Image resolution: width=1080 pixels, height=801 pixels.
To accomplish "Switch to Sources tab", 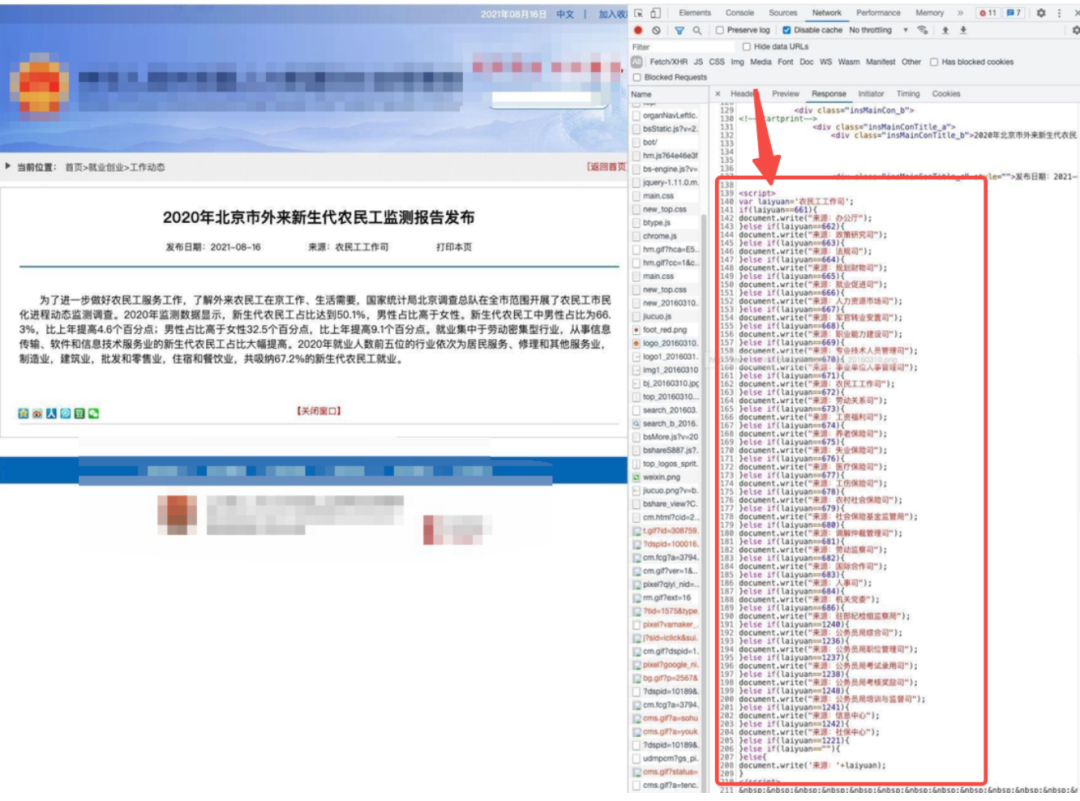I will 782,13.
